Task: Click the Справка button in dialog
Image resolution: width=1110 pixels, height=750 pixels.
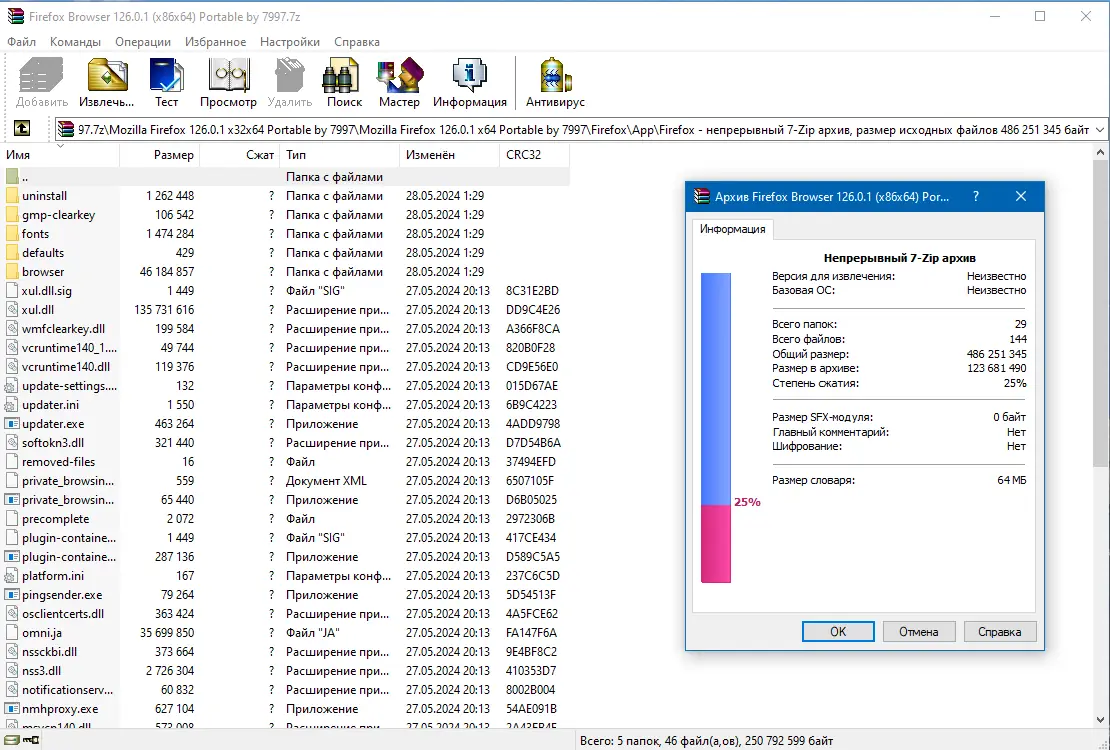Action: [x=1000, y=631]
